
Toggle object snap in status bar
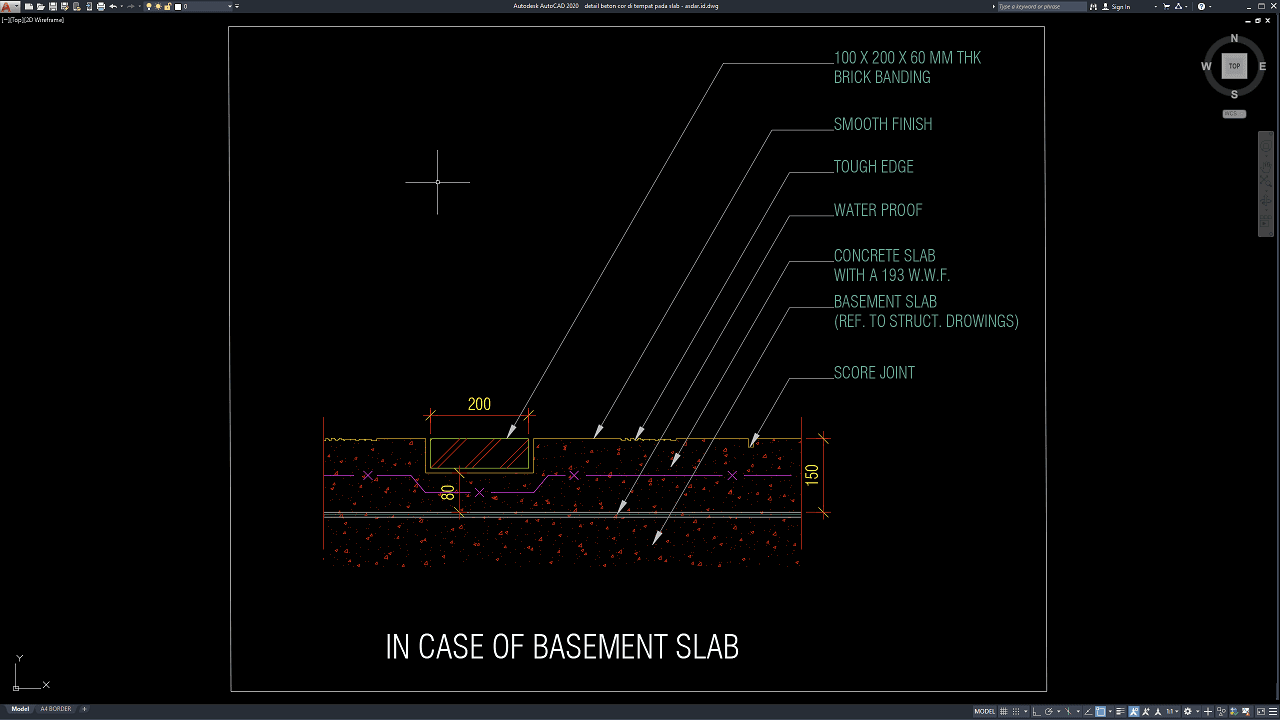pos(1100,711)
